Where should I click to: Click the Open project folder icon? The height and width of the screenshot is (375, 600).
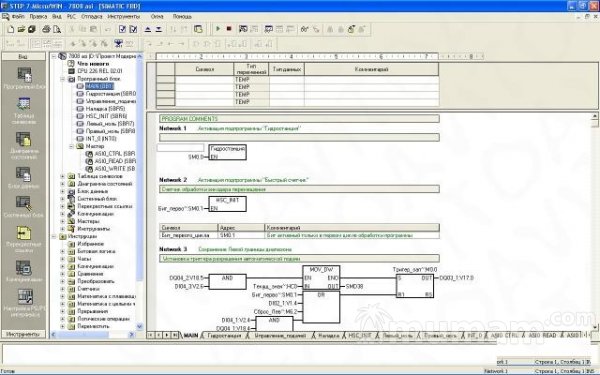pyautogui.click(x=21, y=29)
